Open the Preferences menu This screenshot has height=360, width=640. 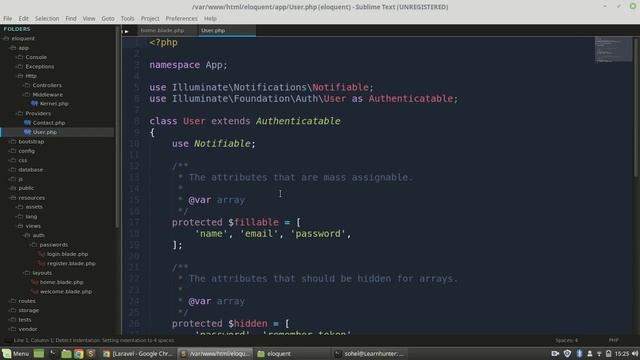point(181,18)
